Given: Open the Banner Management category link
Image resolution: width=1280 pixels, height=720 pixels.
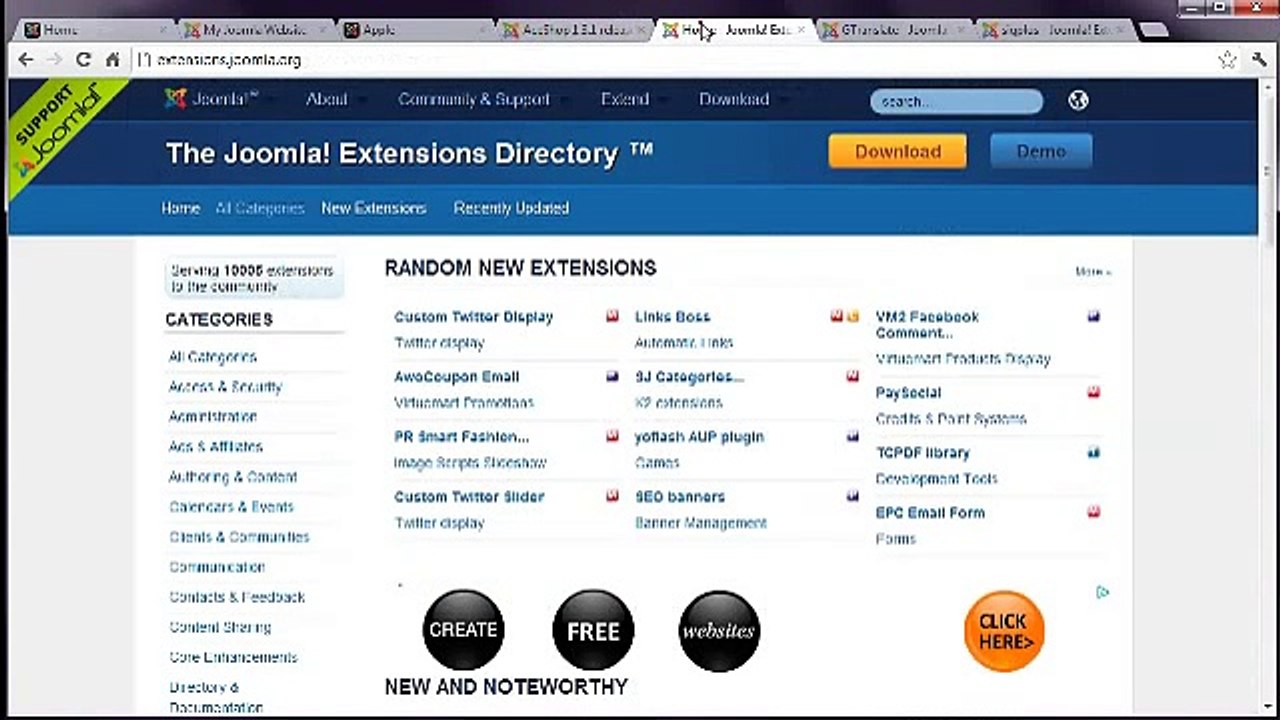Looking at the screenshot, I should click(701, 522).
